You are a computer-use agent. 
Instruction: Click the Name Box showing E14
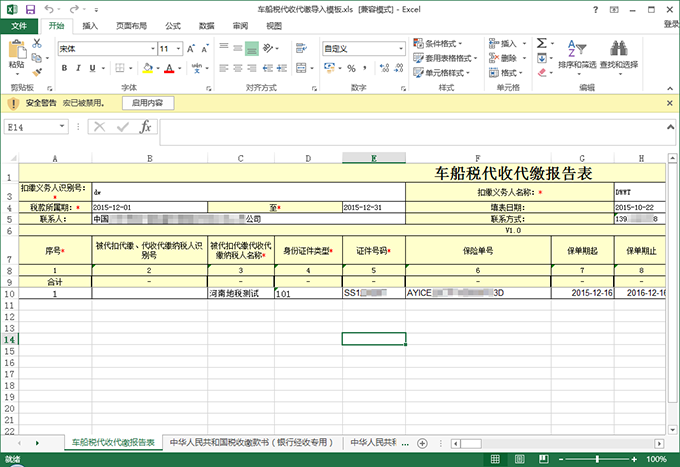tap(38, 127)
